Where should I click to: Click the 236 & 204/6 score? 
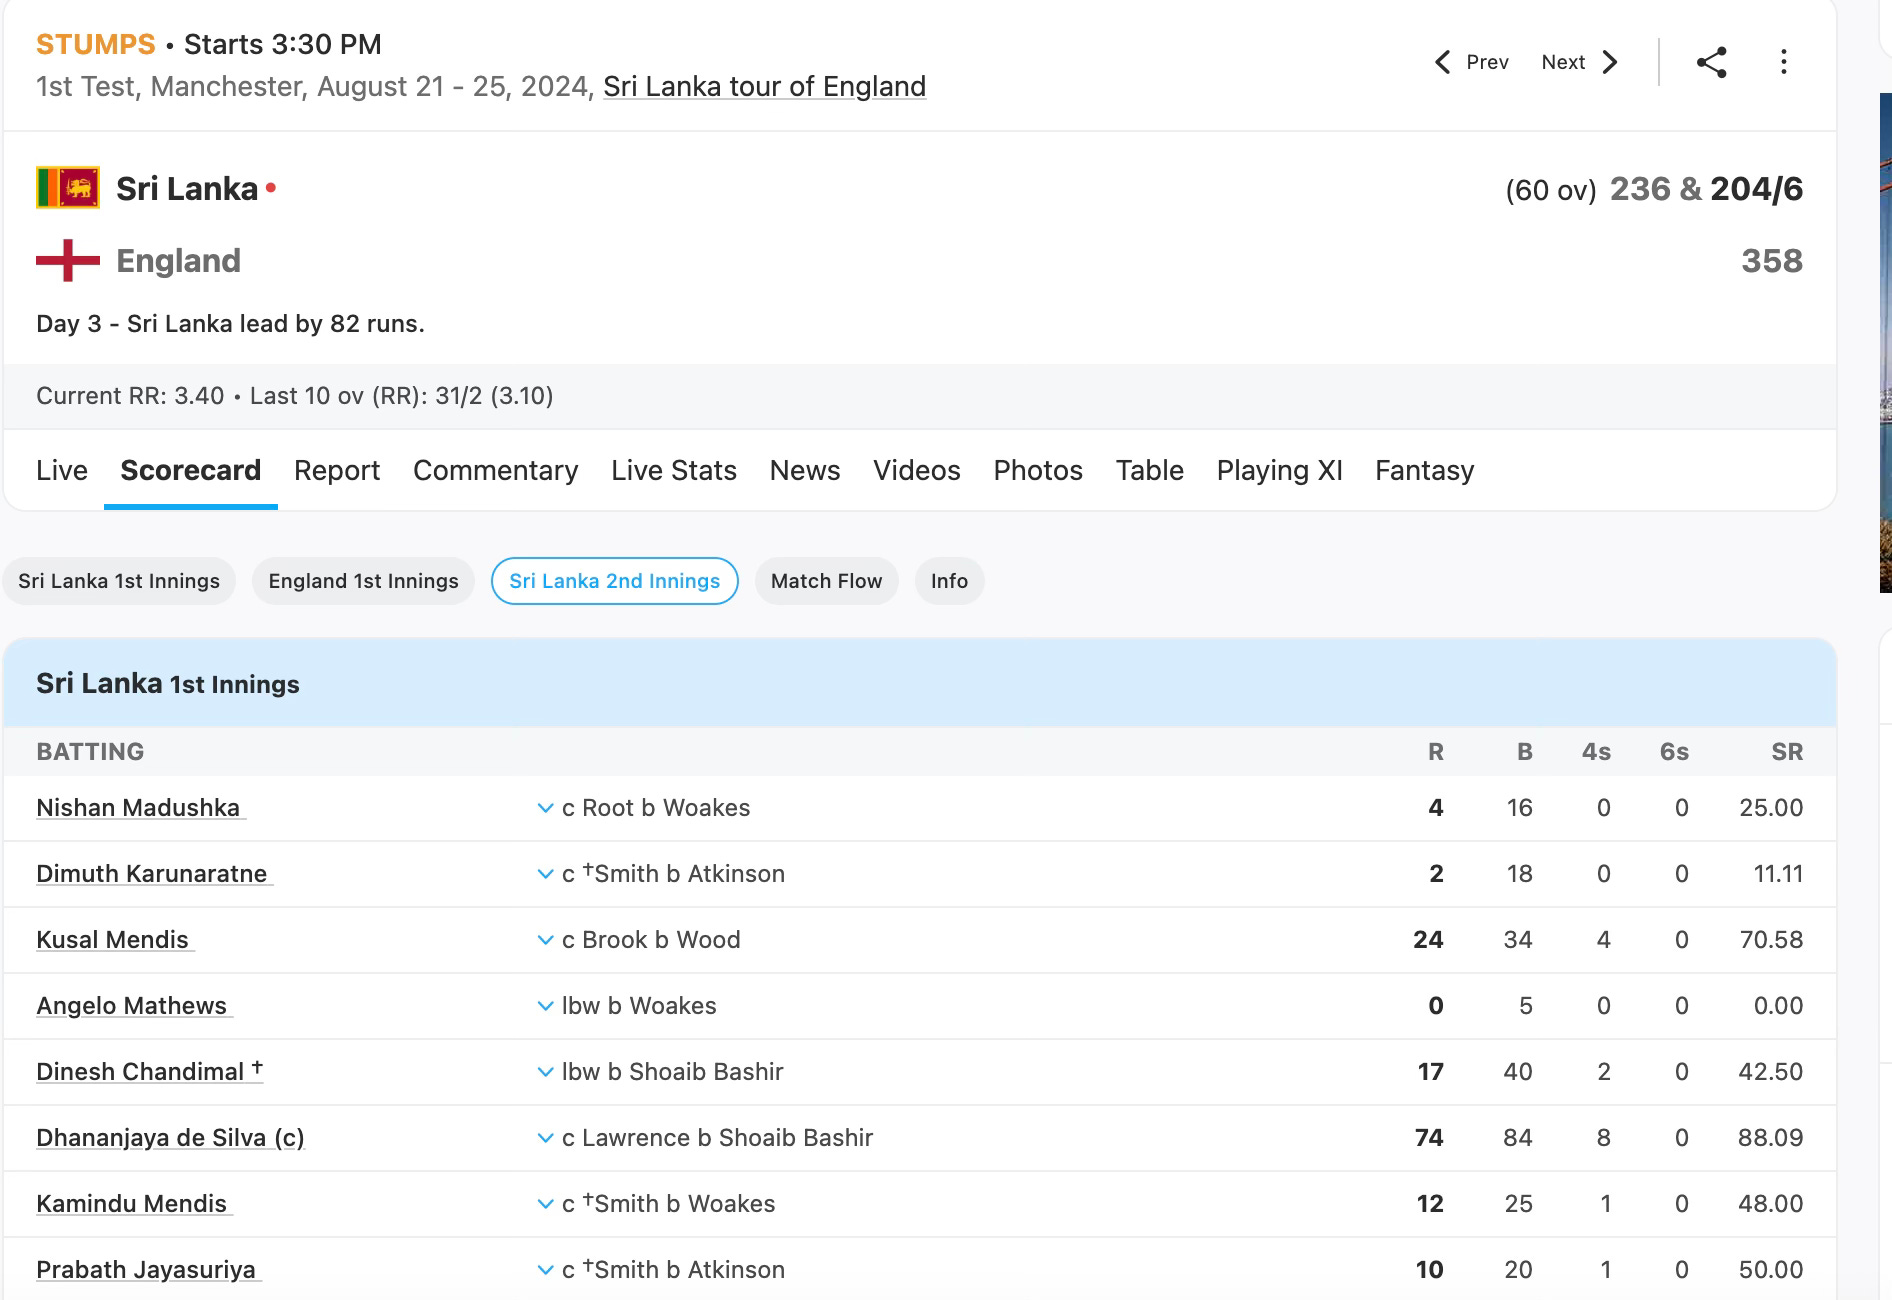[x=1706, y=189]
